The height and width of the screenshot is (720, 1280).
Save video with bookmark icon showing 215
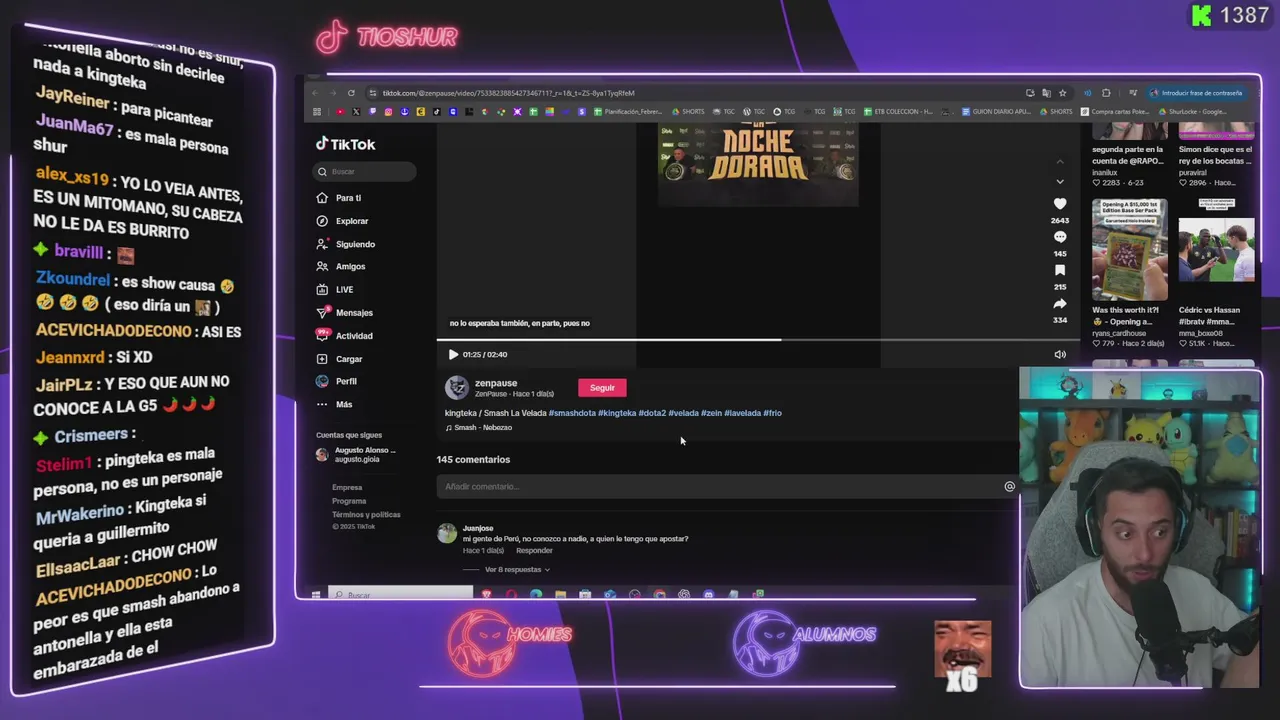[1060, 270]
